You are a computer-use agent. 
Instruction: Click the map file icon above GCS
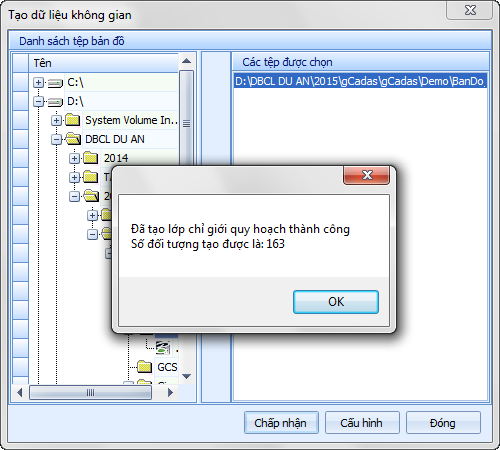tap(163, 347)
